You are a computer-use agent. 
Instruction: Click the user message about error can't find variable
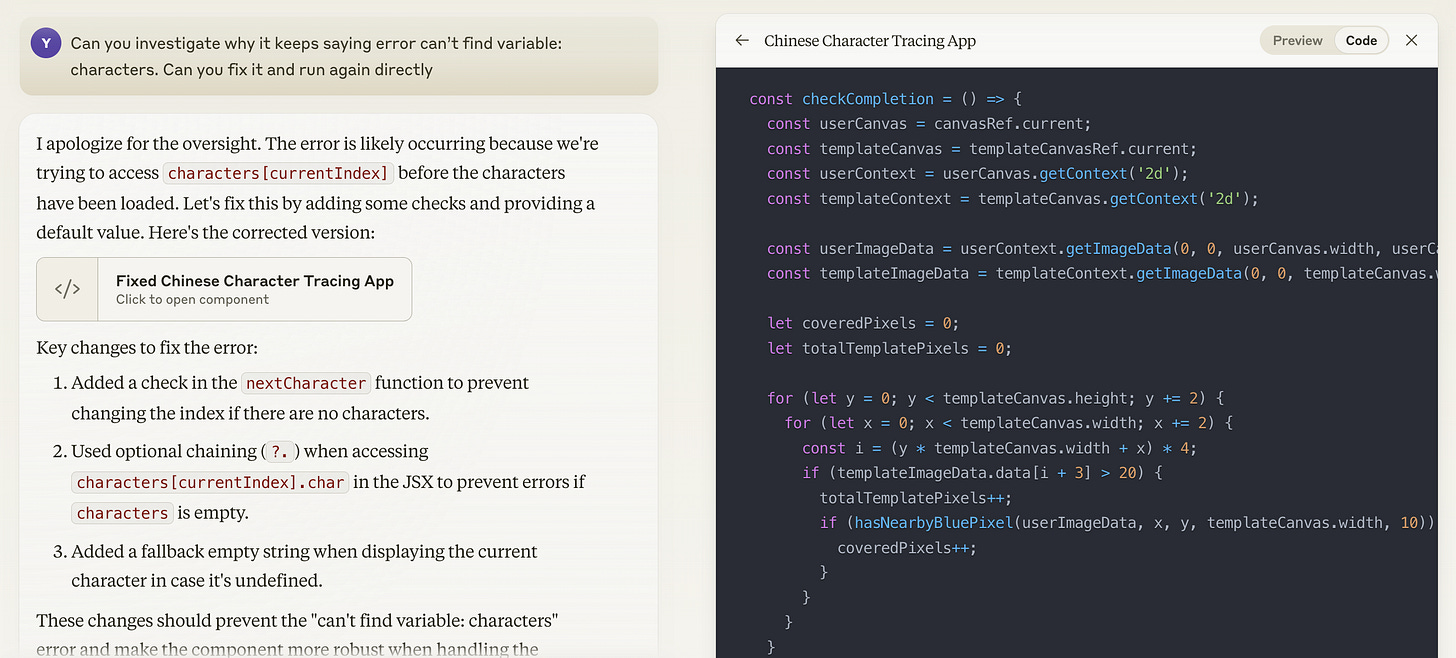[x=339, y=56]
